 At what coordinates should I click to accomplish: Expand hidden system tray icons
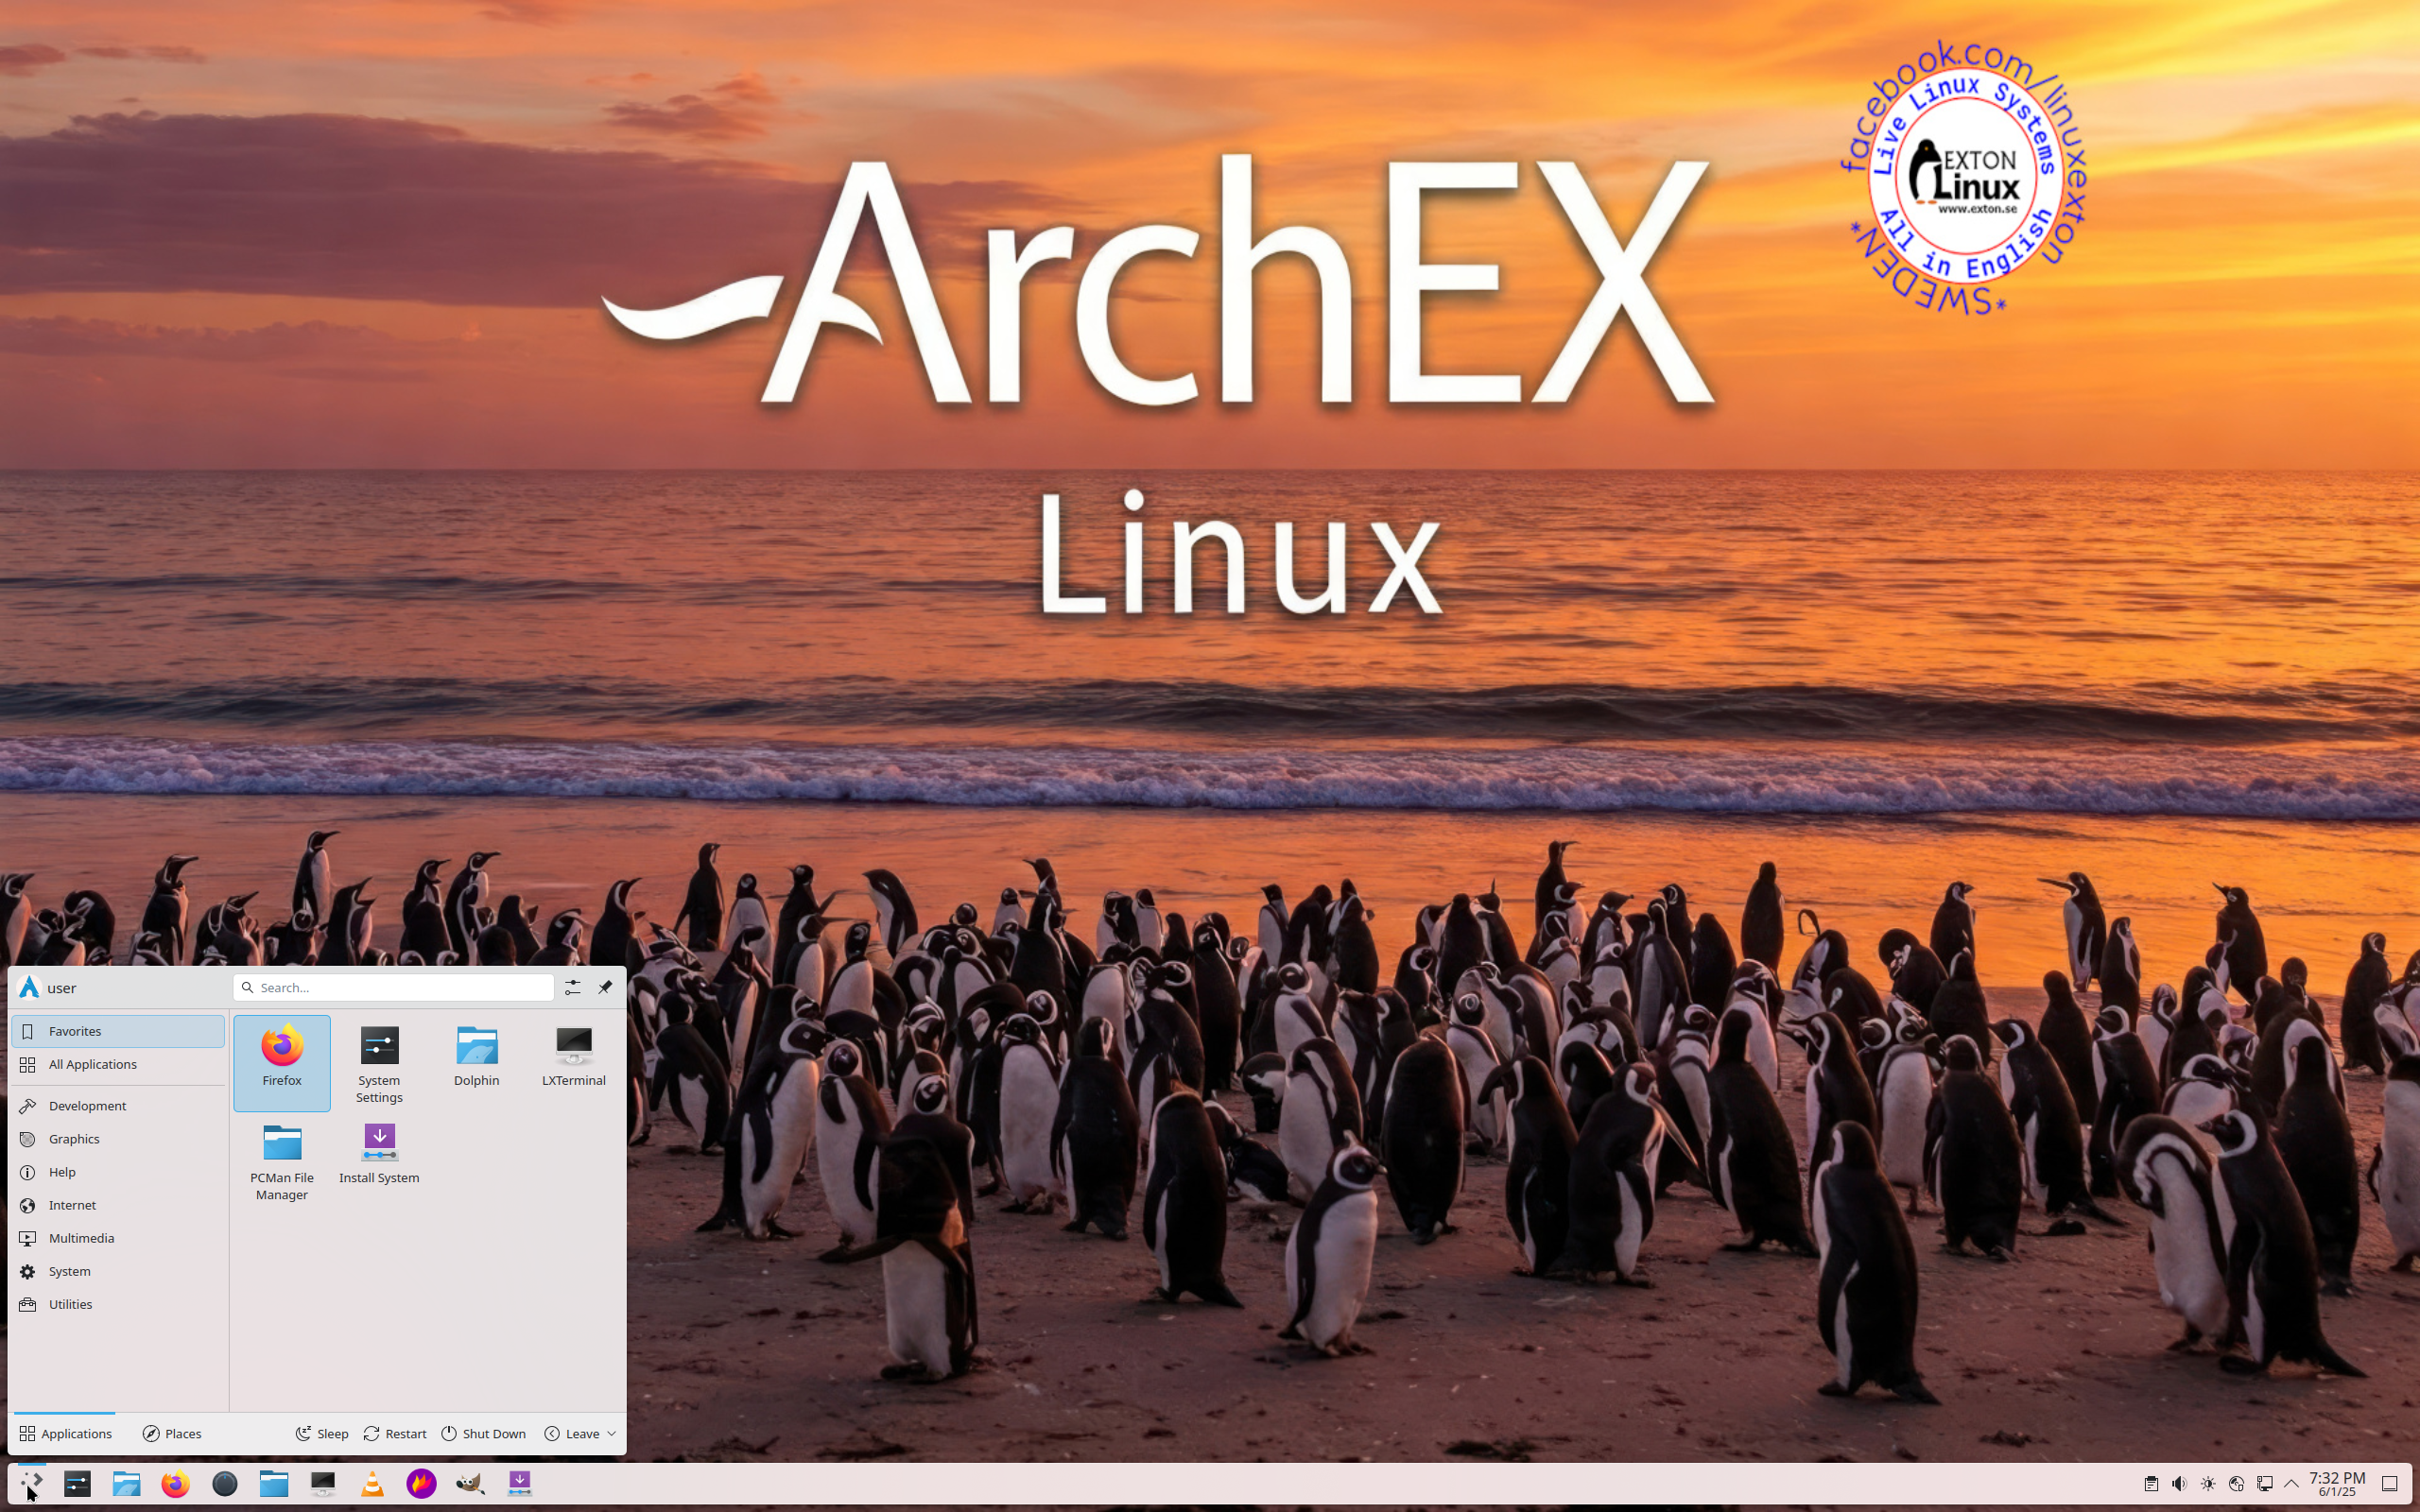(2291, 1483)
